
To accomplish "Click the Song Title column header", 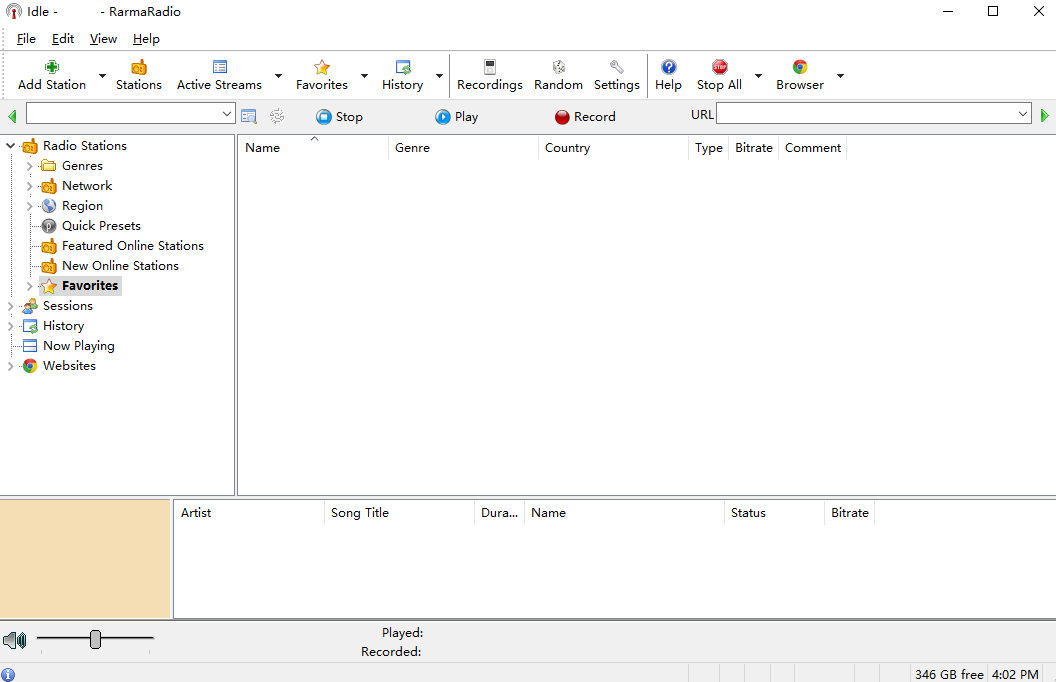I will pyautogui.click(x=399, y=512).
